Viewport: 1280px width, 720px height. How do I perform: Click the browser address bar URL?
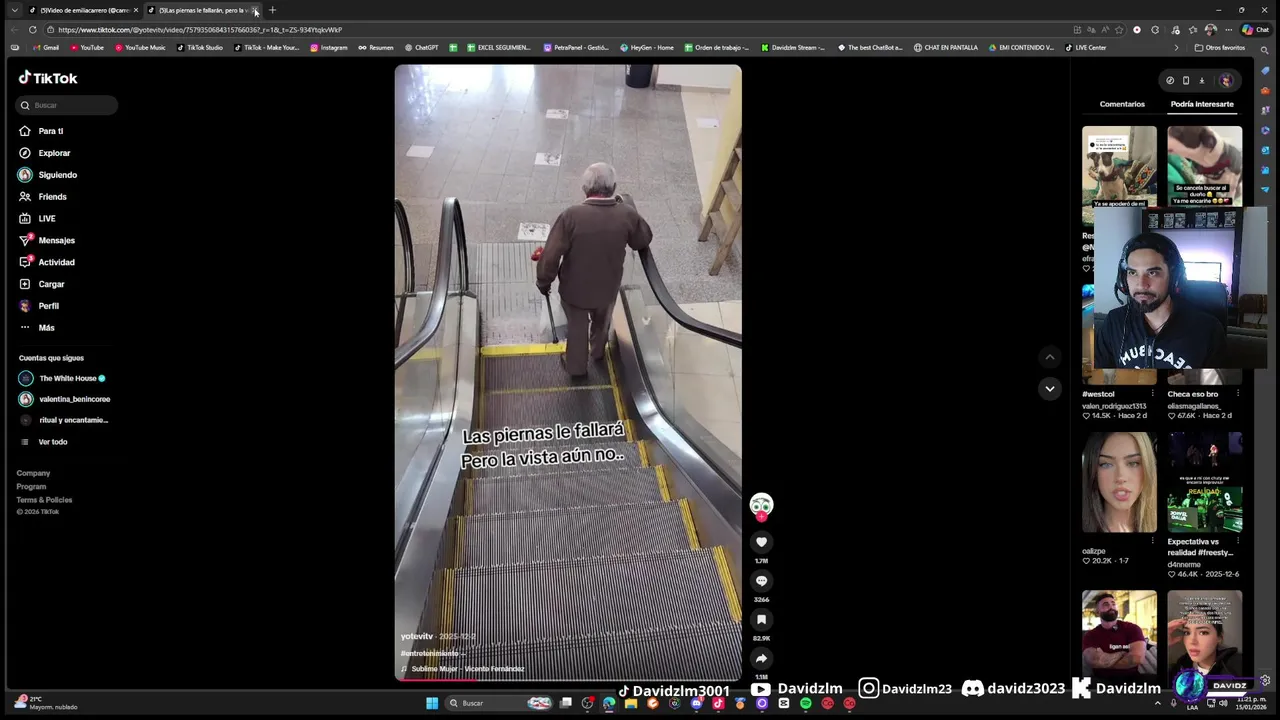[200, 30]
